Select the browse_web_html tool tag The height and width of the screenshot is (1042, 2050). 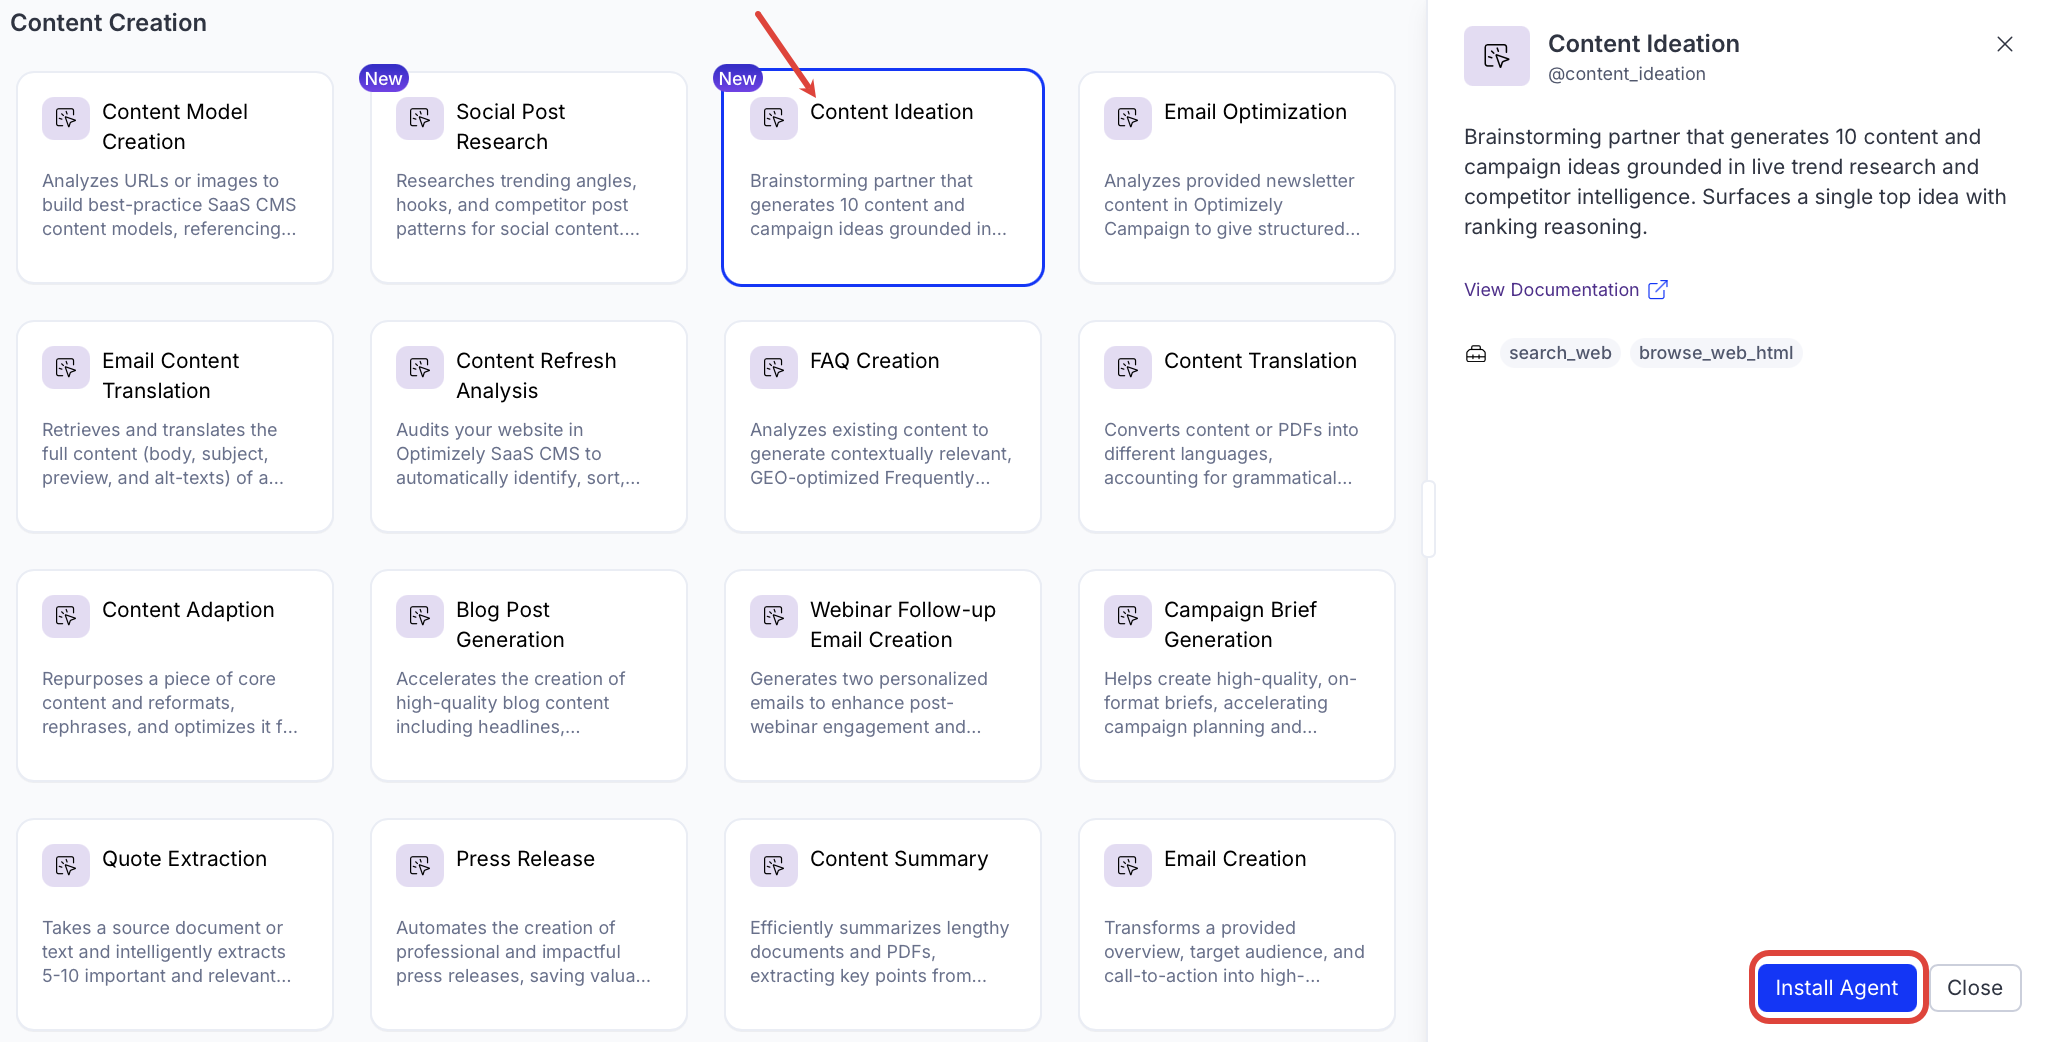1715,354
